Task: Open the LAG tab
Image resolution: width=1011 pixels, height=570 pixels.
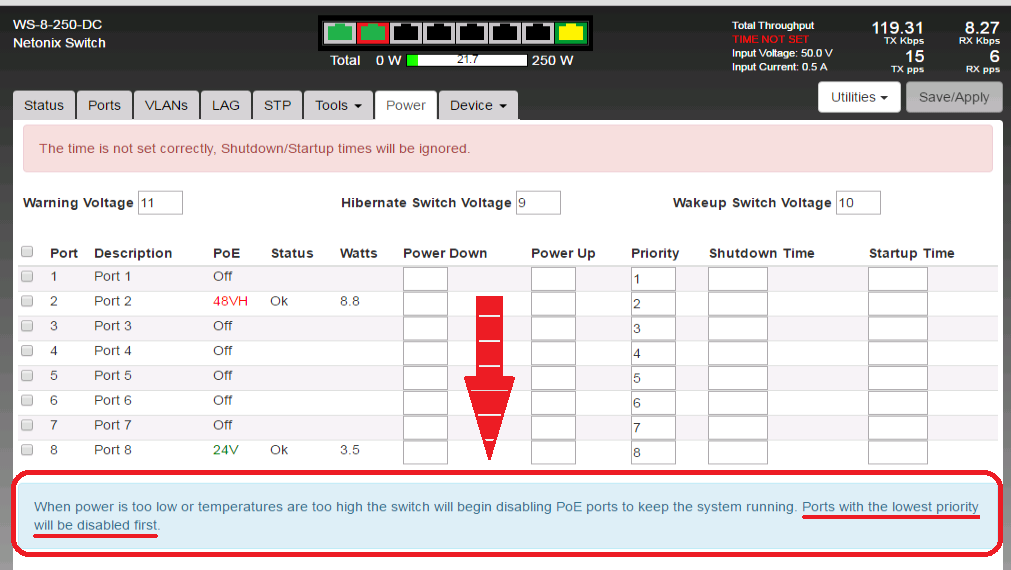Action: click(226, 105)
